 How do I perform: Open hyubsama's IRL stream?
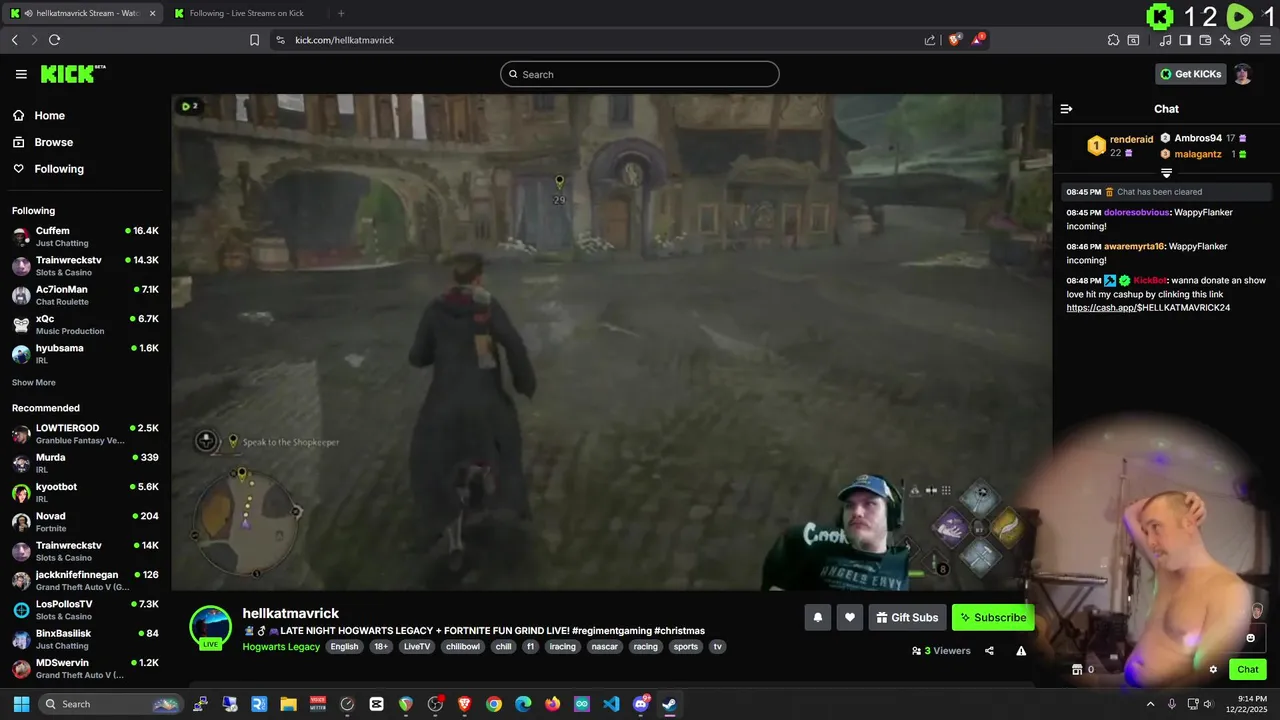85,353
